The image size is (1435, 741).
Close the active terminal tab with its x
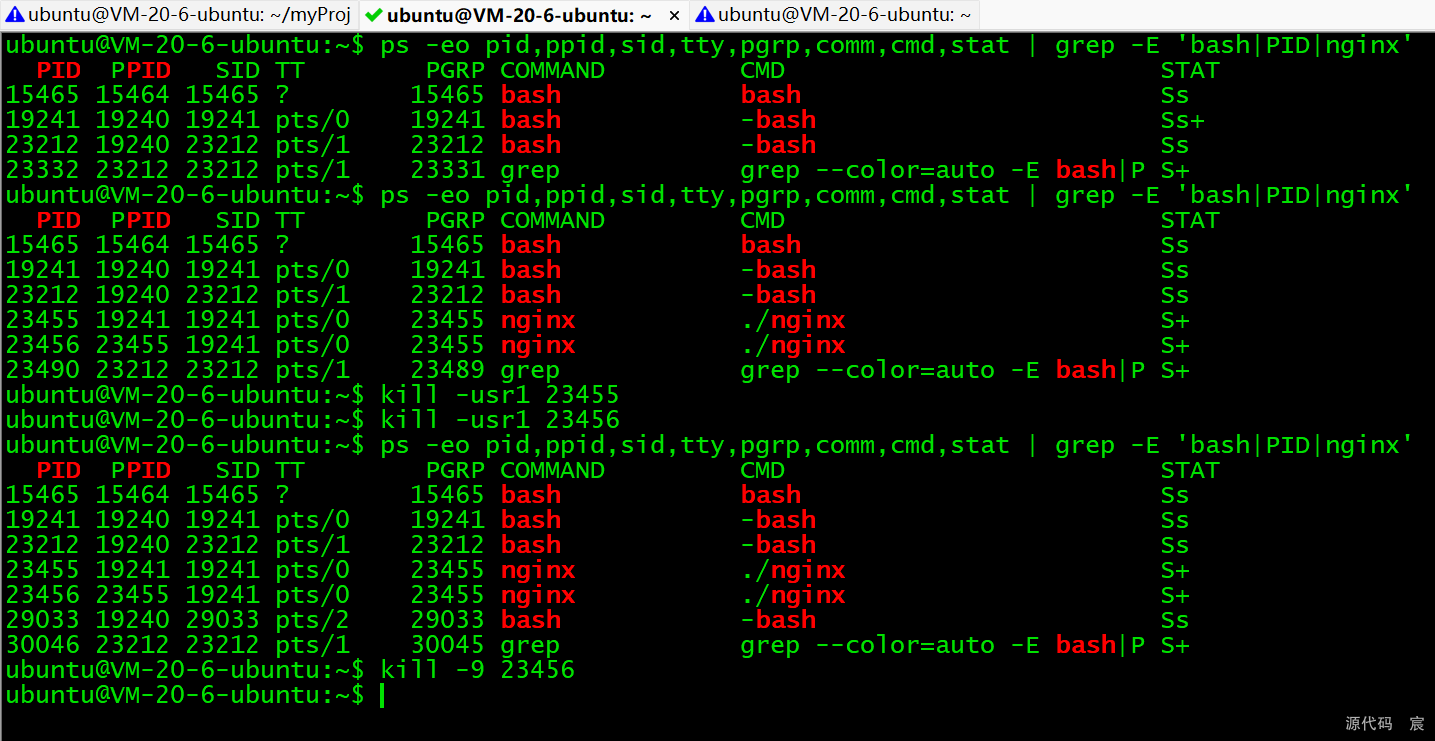pyautogui.click(x=674, y=15)
